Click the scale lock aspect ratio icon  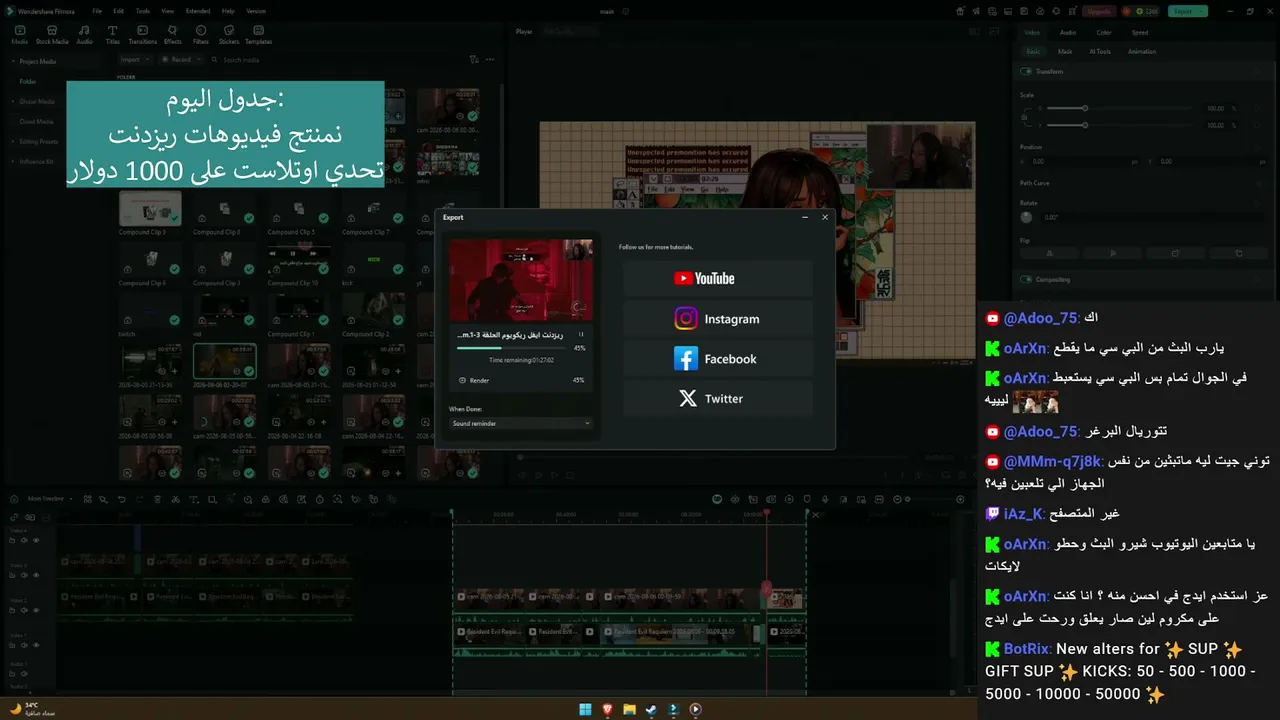[x=1024, y=117]
